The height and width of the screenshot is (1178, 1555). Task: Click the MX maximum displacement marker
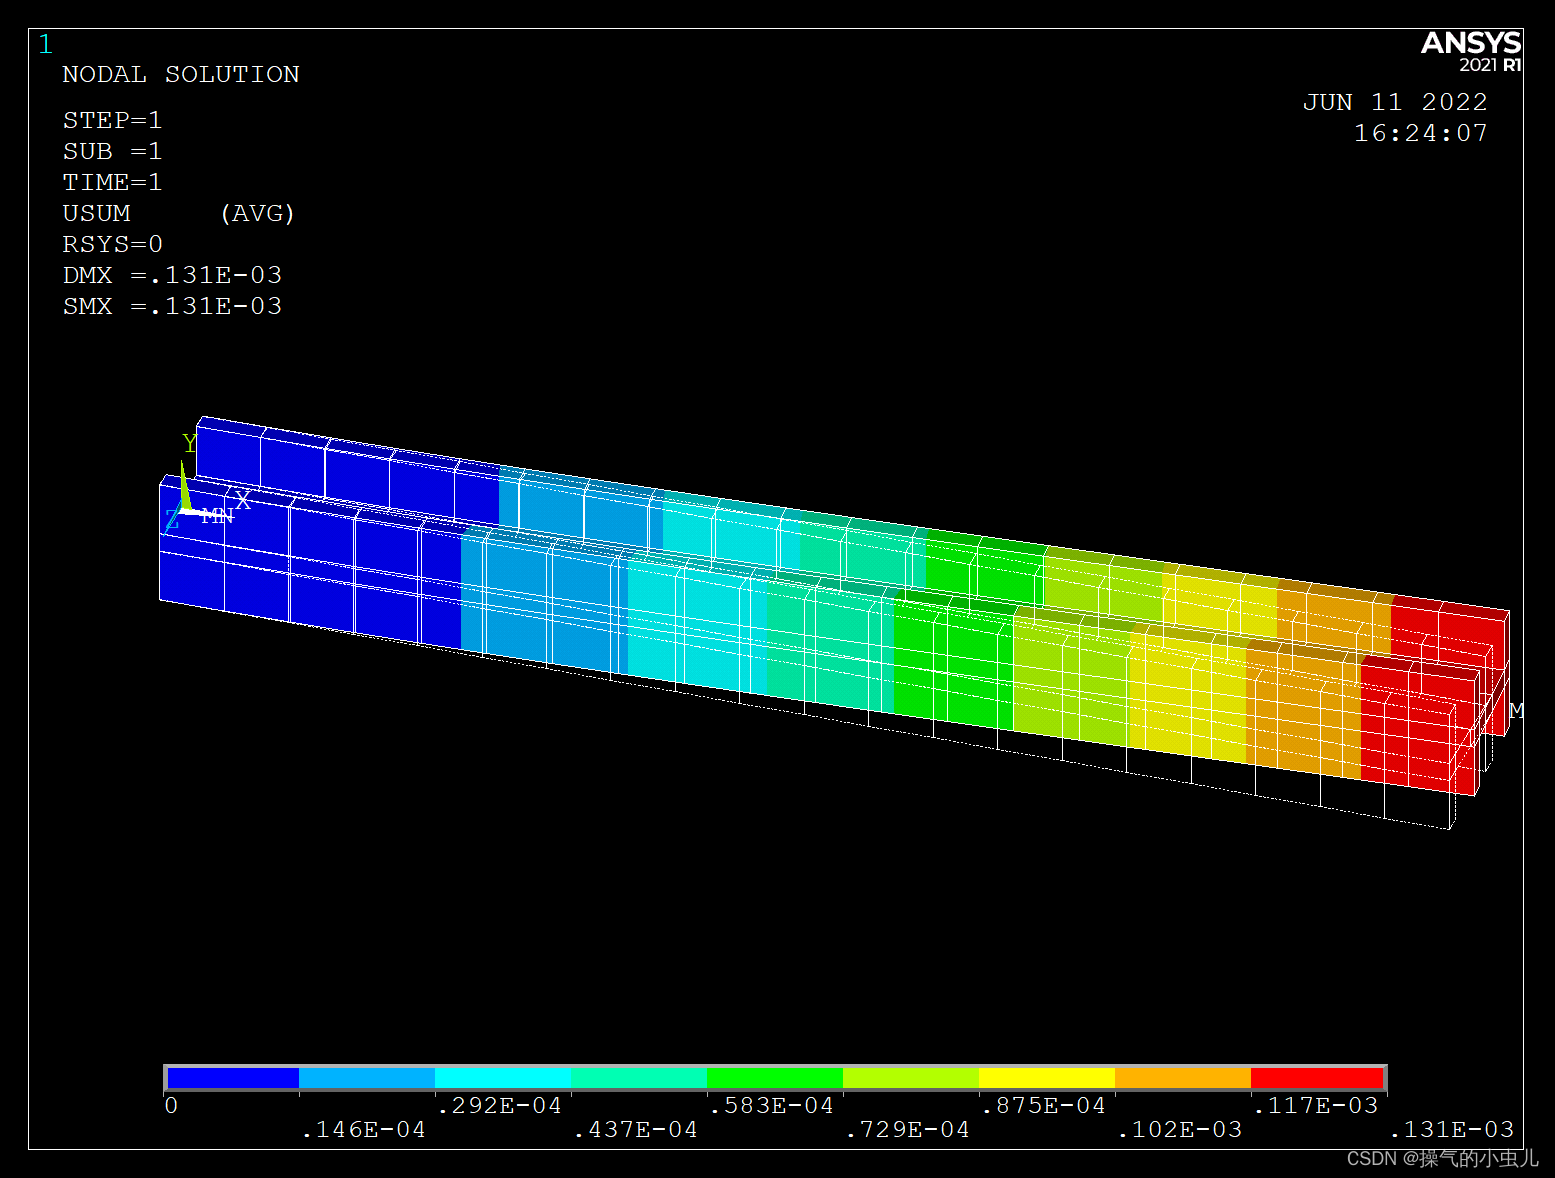[1514, 708]
